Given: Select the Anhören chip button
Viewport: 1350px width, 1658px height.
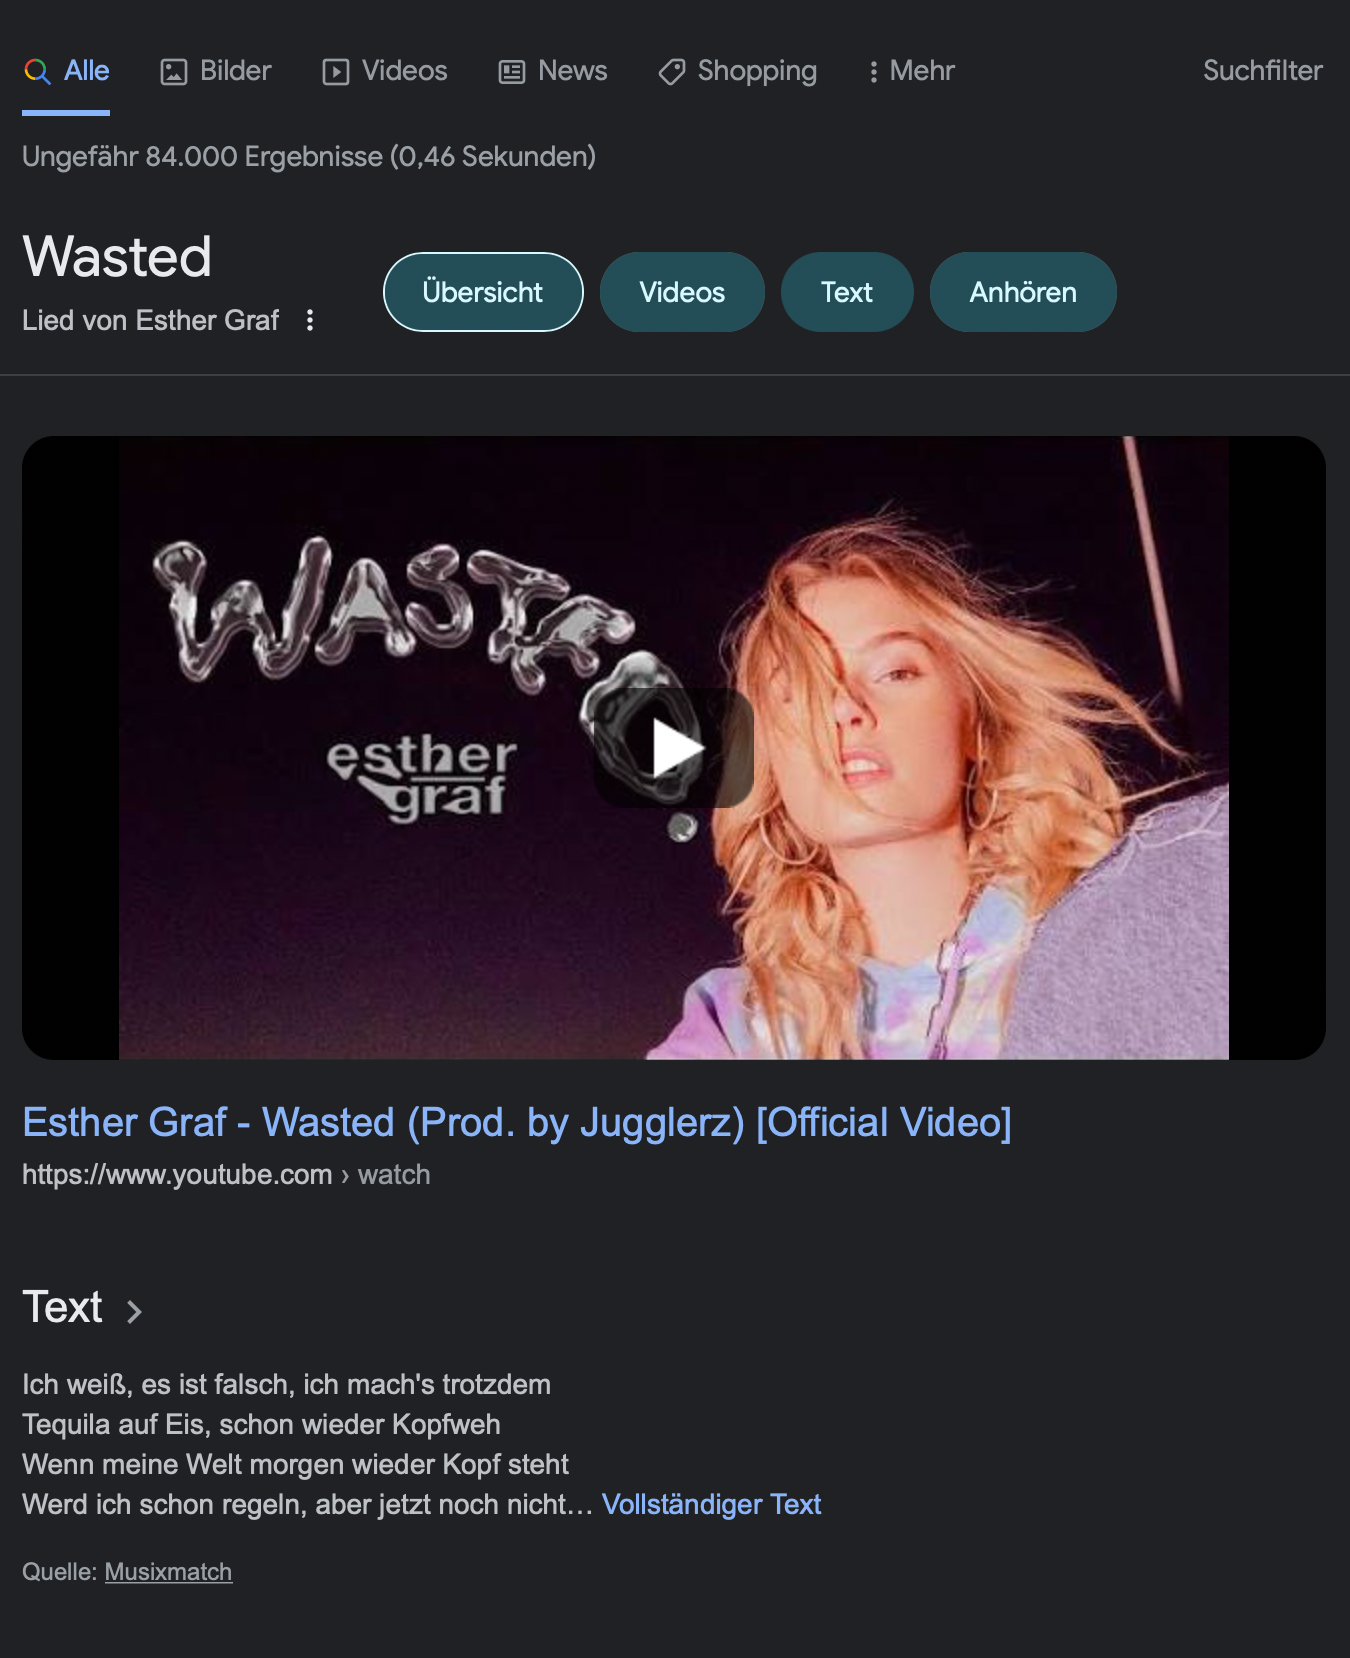Looking at the screenshot, I should pos(1023,292).
